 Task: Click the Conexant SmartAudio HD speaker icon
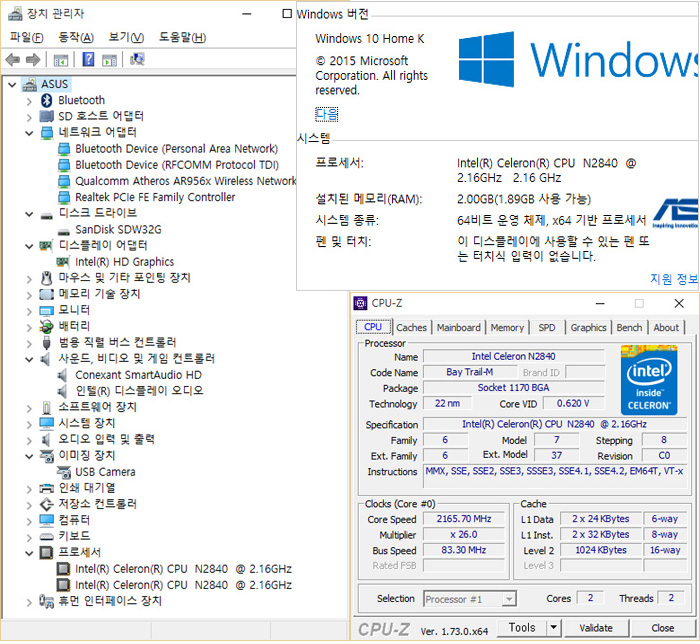[x=62, y=375]
